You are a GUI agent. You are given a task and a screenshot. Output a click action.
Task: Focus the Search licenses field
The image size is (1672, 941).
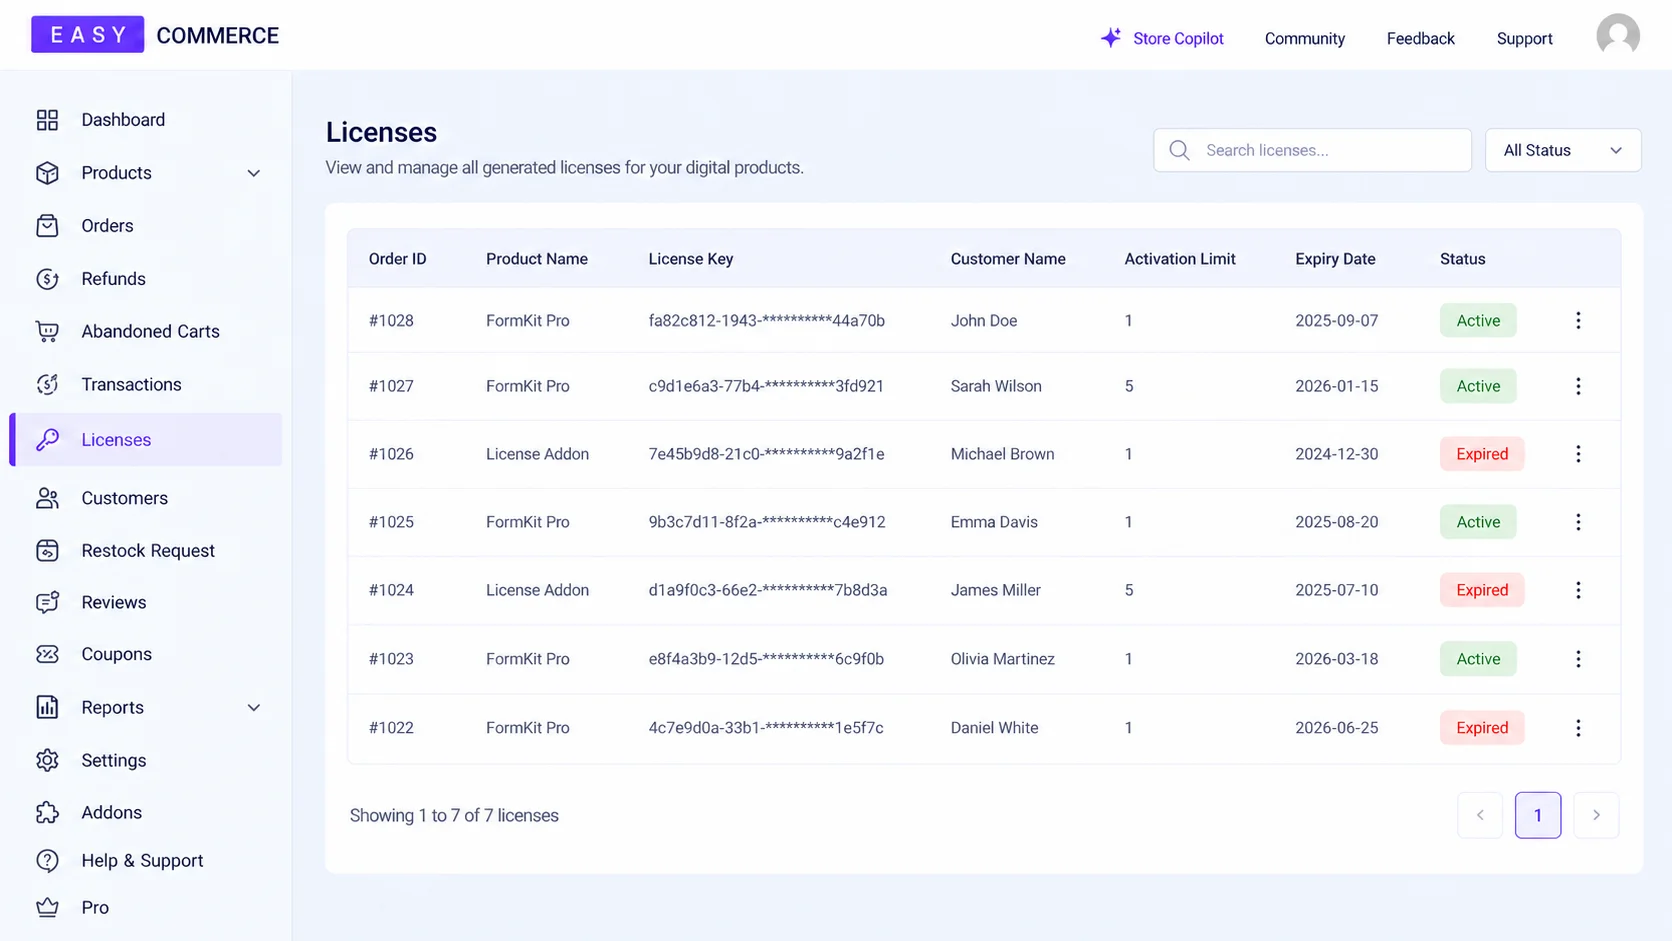click(1312, 150)
